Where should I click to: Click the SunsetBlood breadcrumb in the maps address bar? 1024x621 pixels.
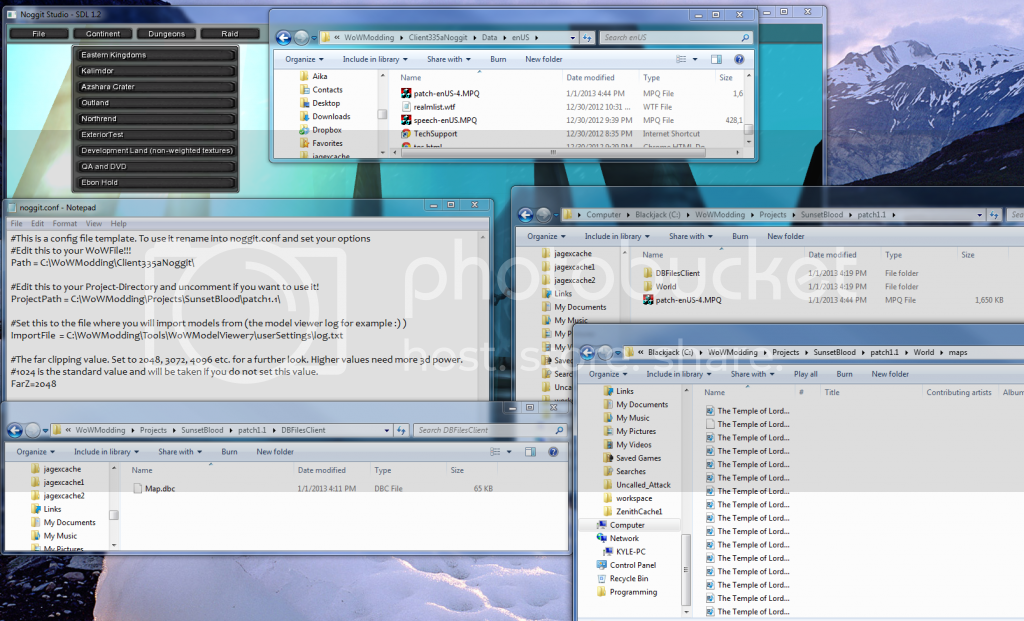834,353
